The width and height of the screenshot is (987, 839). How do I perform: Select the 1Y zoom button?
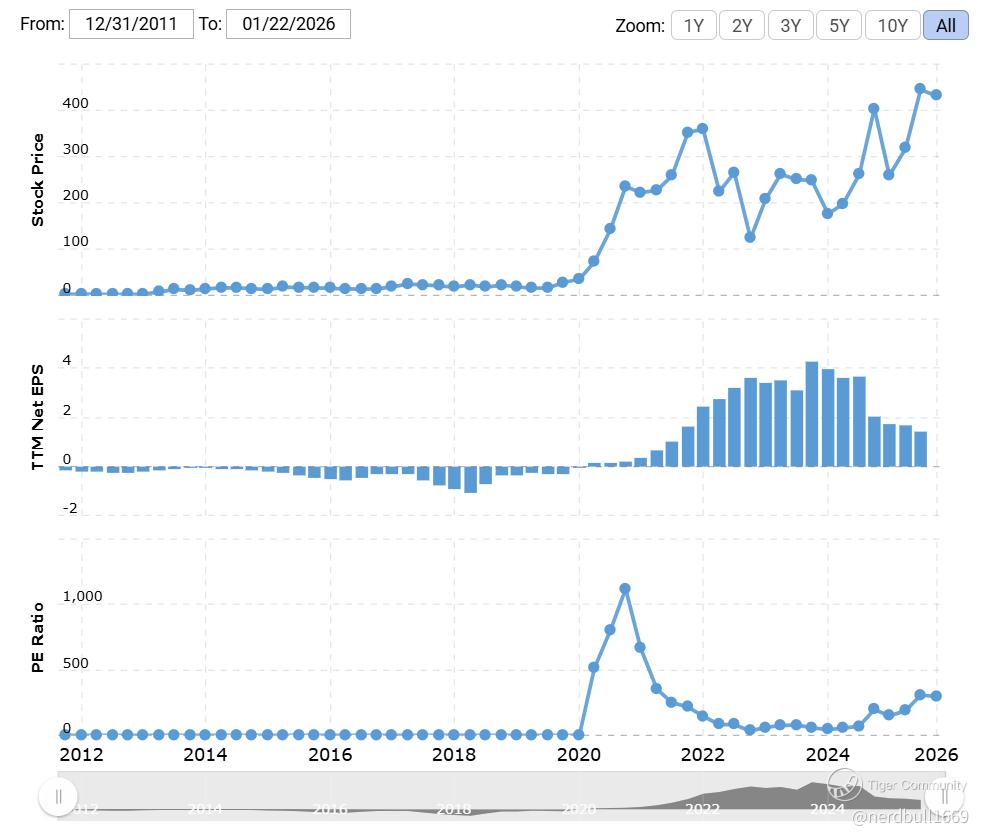(x=694, y=26)
